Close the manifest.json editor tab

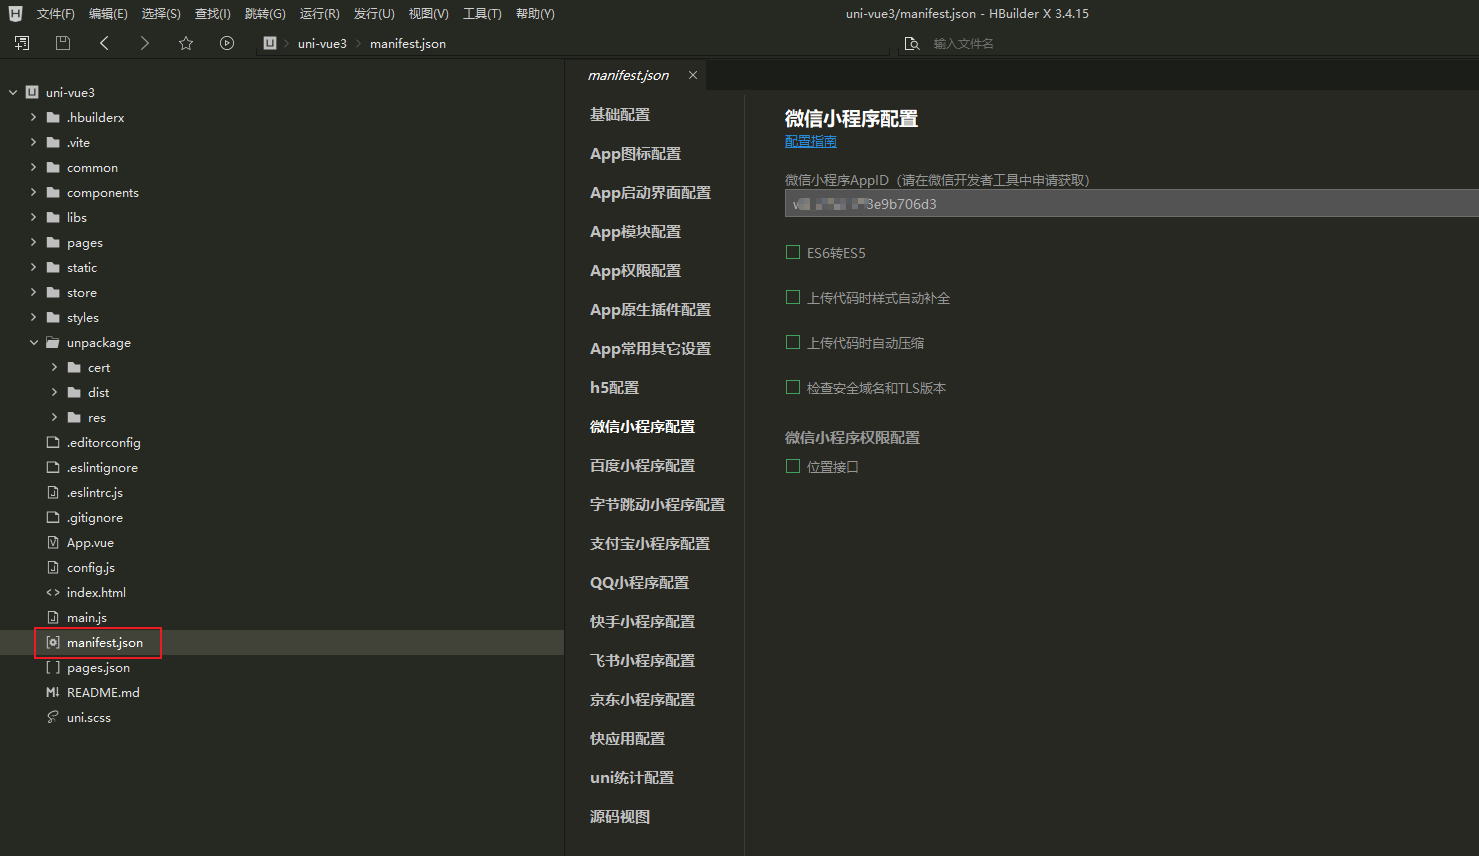click(693, 75)
